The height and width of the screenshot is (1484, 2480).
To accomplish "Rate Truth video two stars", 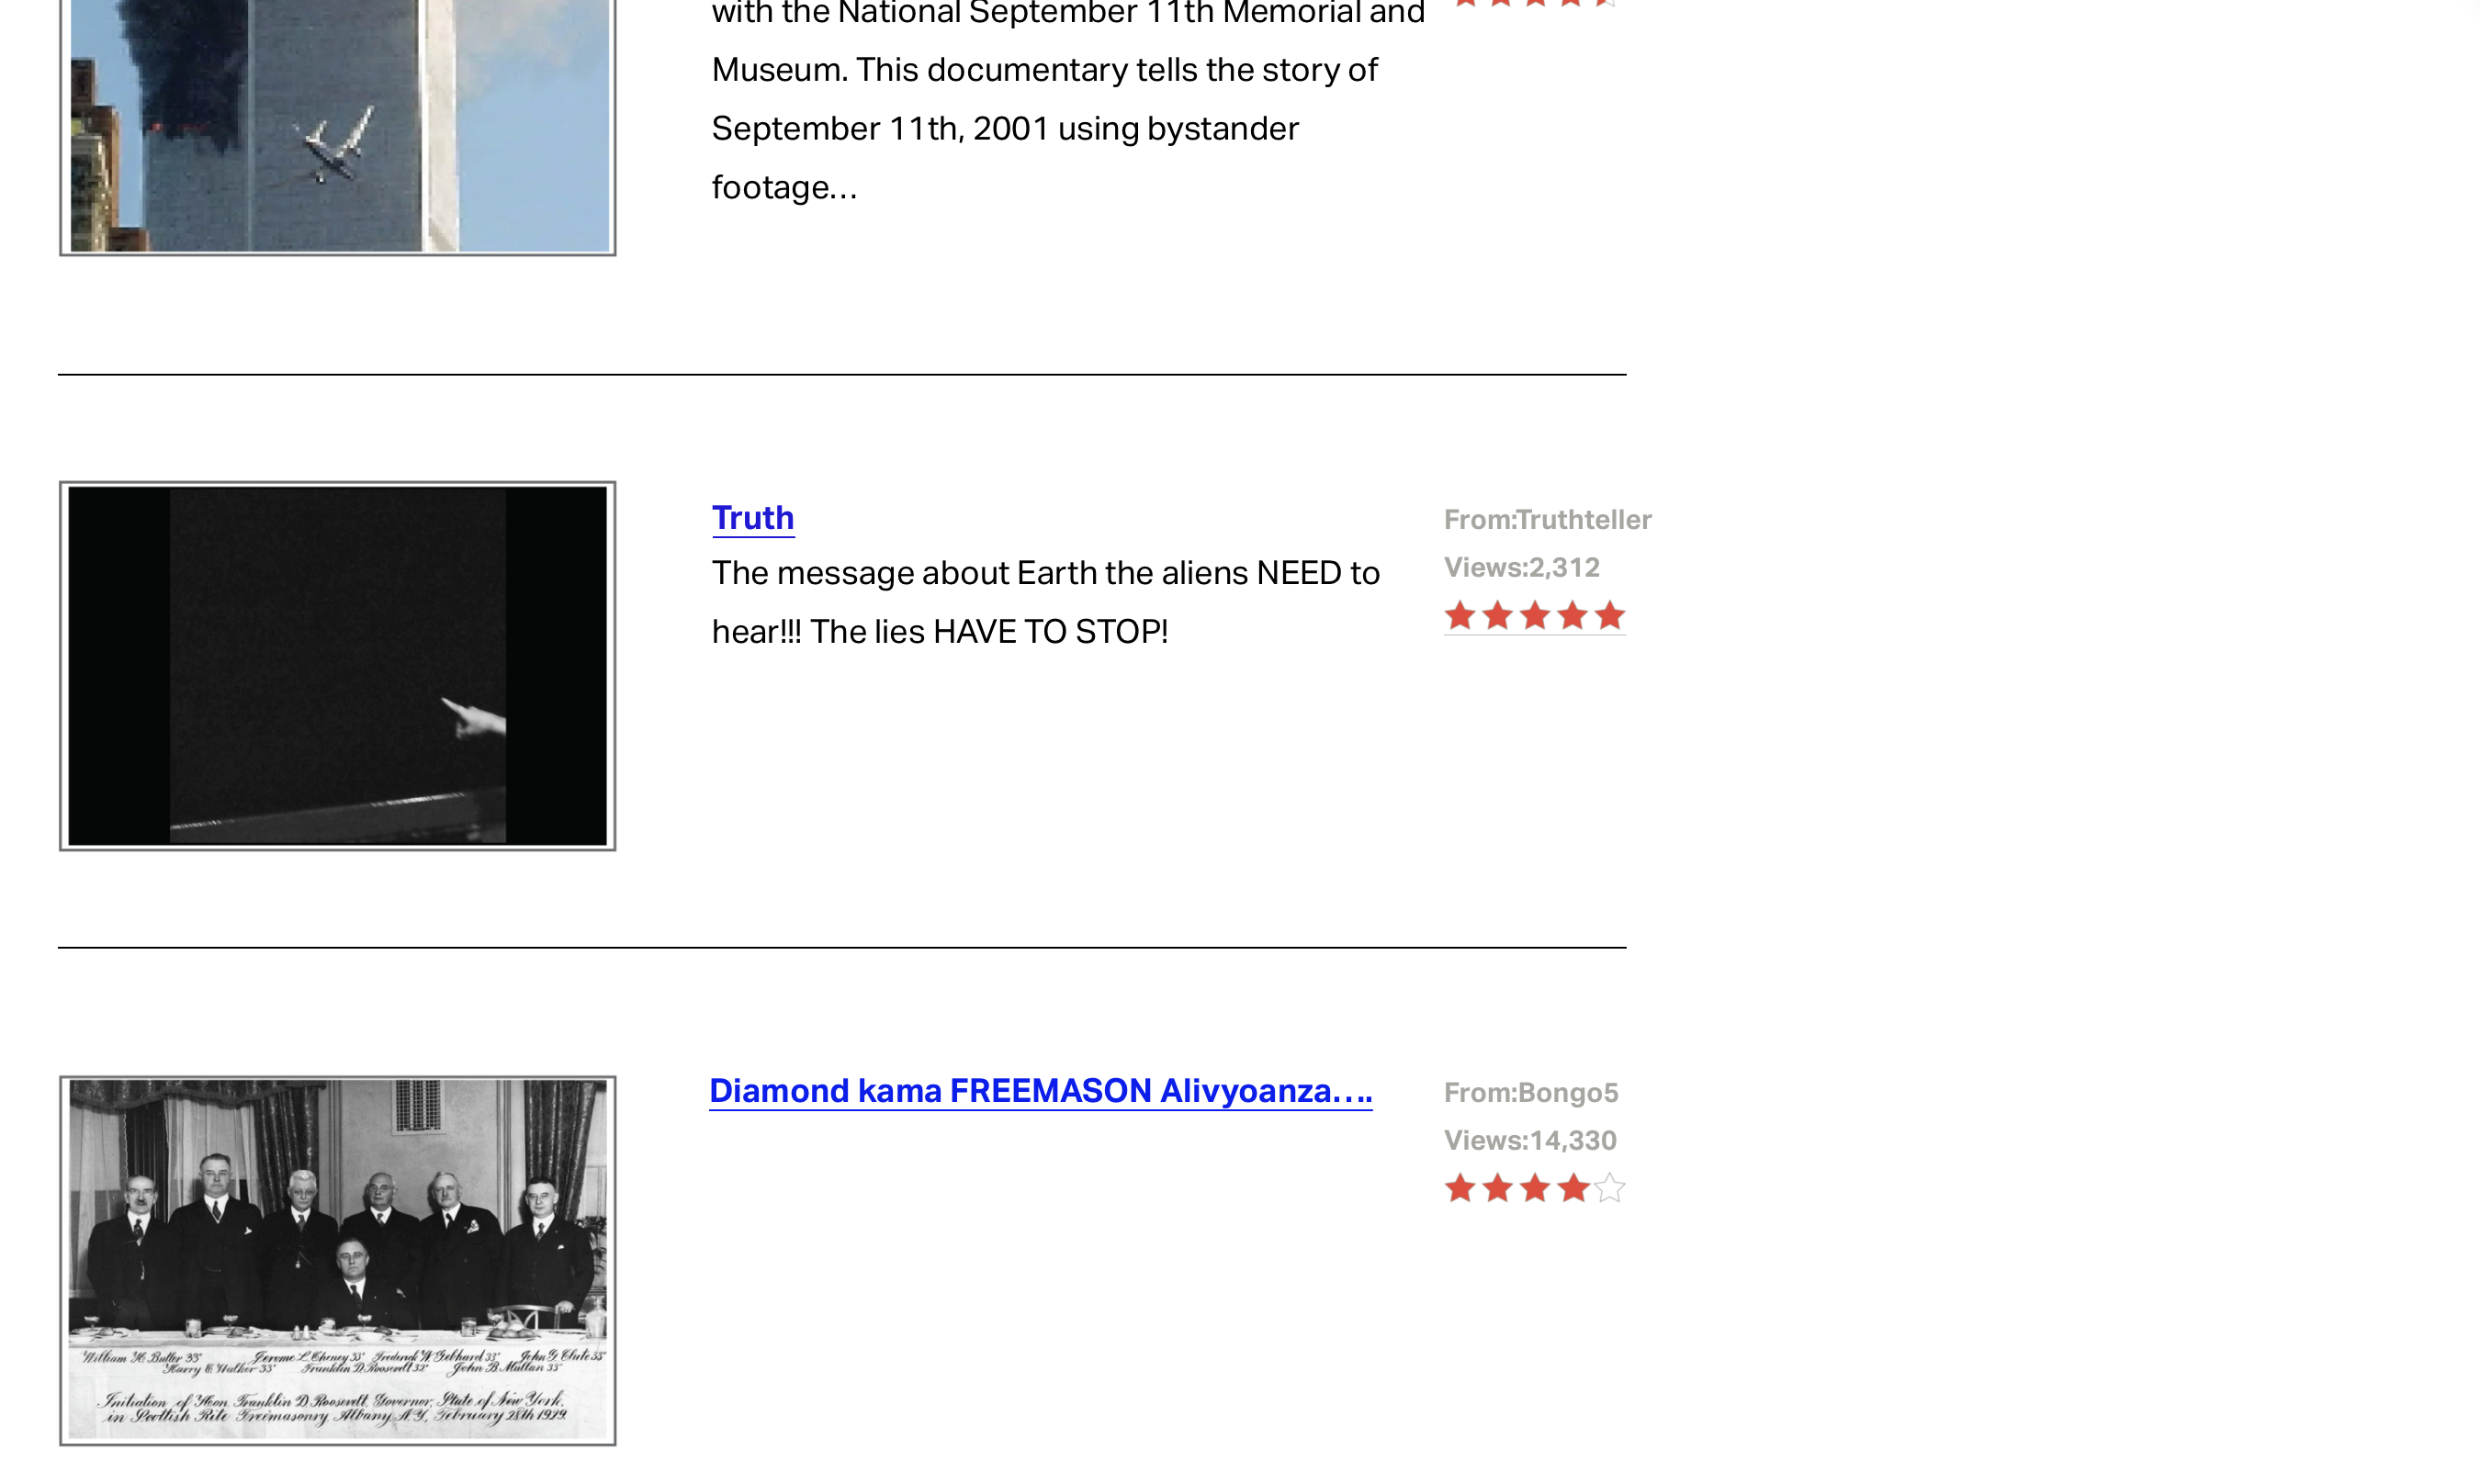I will (1498, 616).
